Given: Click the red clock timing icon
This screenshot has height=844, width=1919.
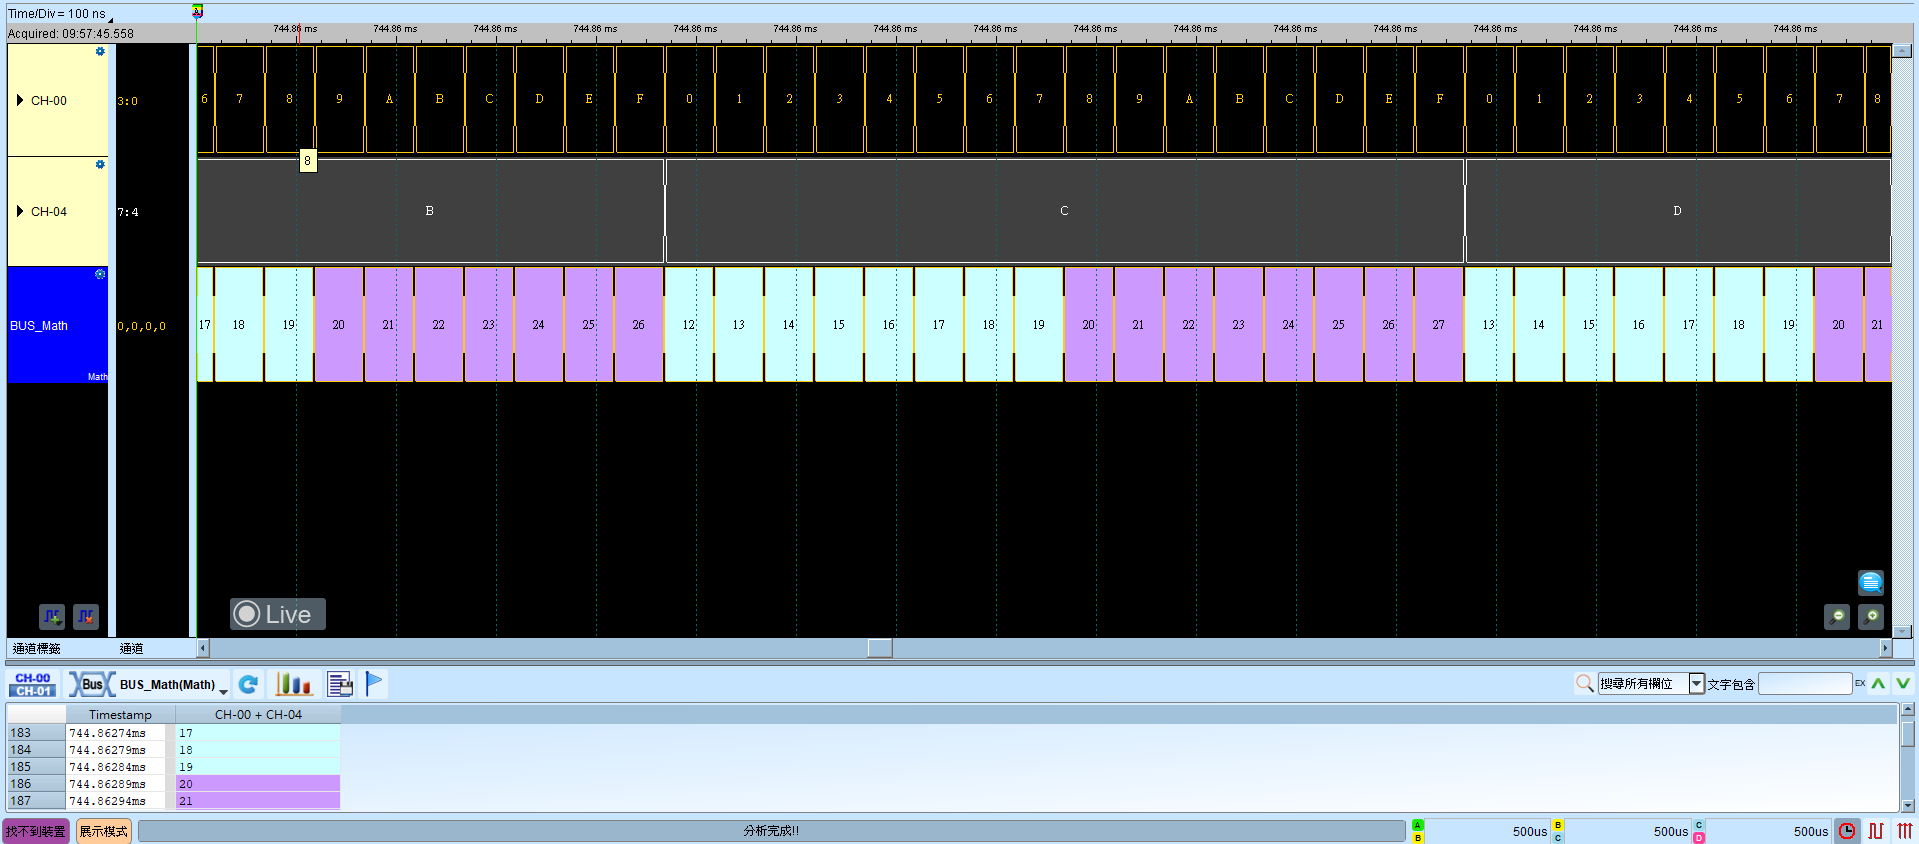Looking at the screenshot, I should pos(1847,831).
